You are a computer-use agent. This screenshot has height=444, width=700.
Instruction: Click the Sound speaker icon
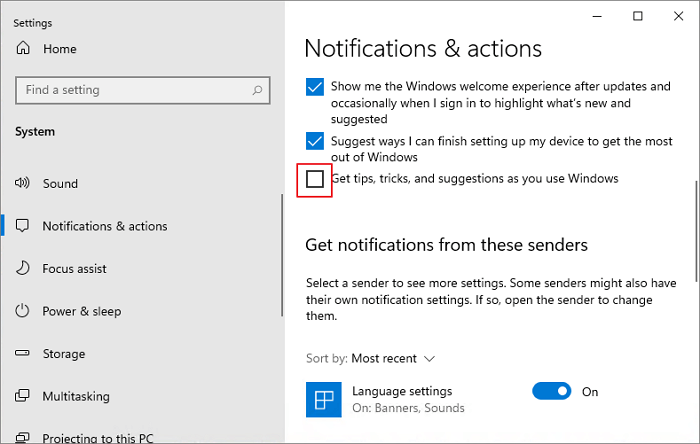pyautogui.click(x=23, y=184)
